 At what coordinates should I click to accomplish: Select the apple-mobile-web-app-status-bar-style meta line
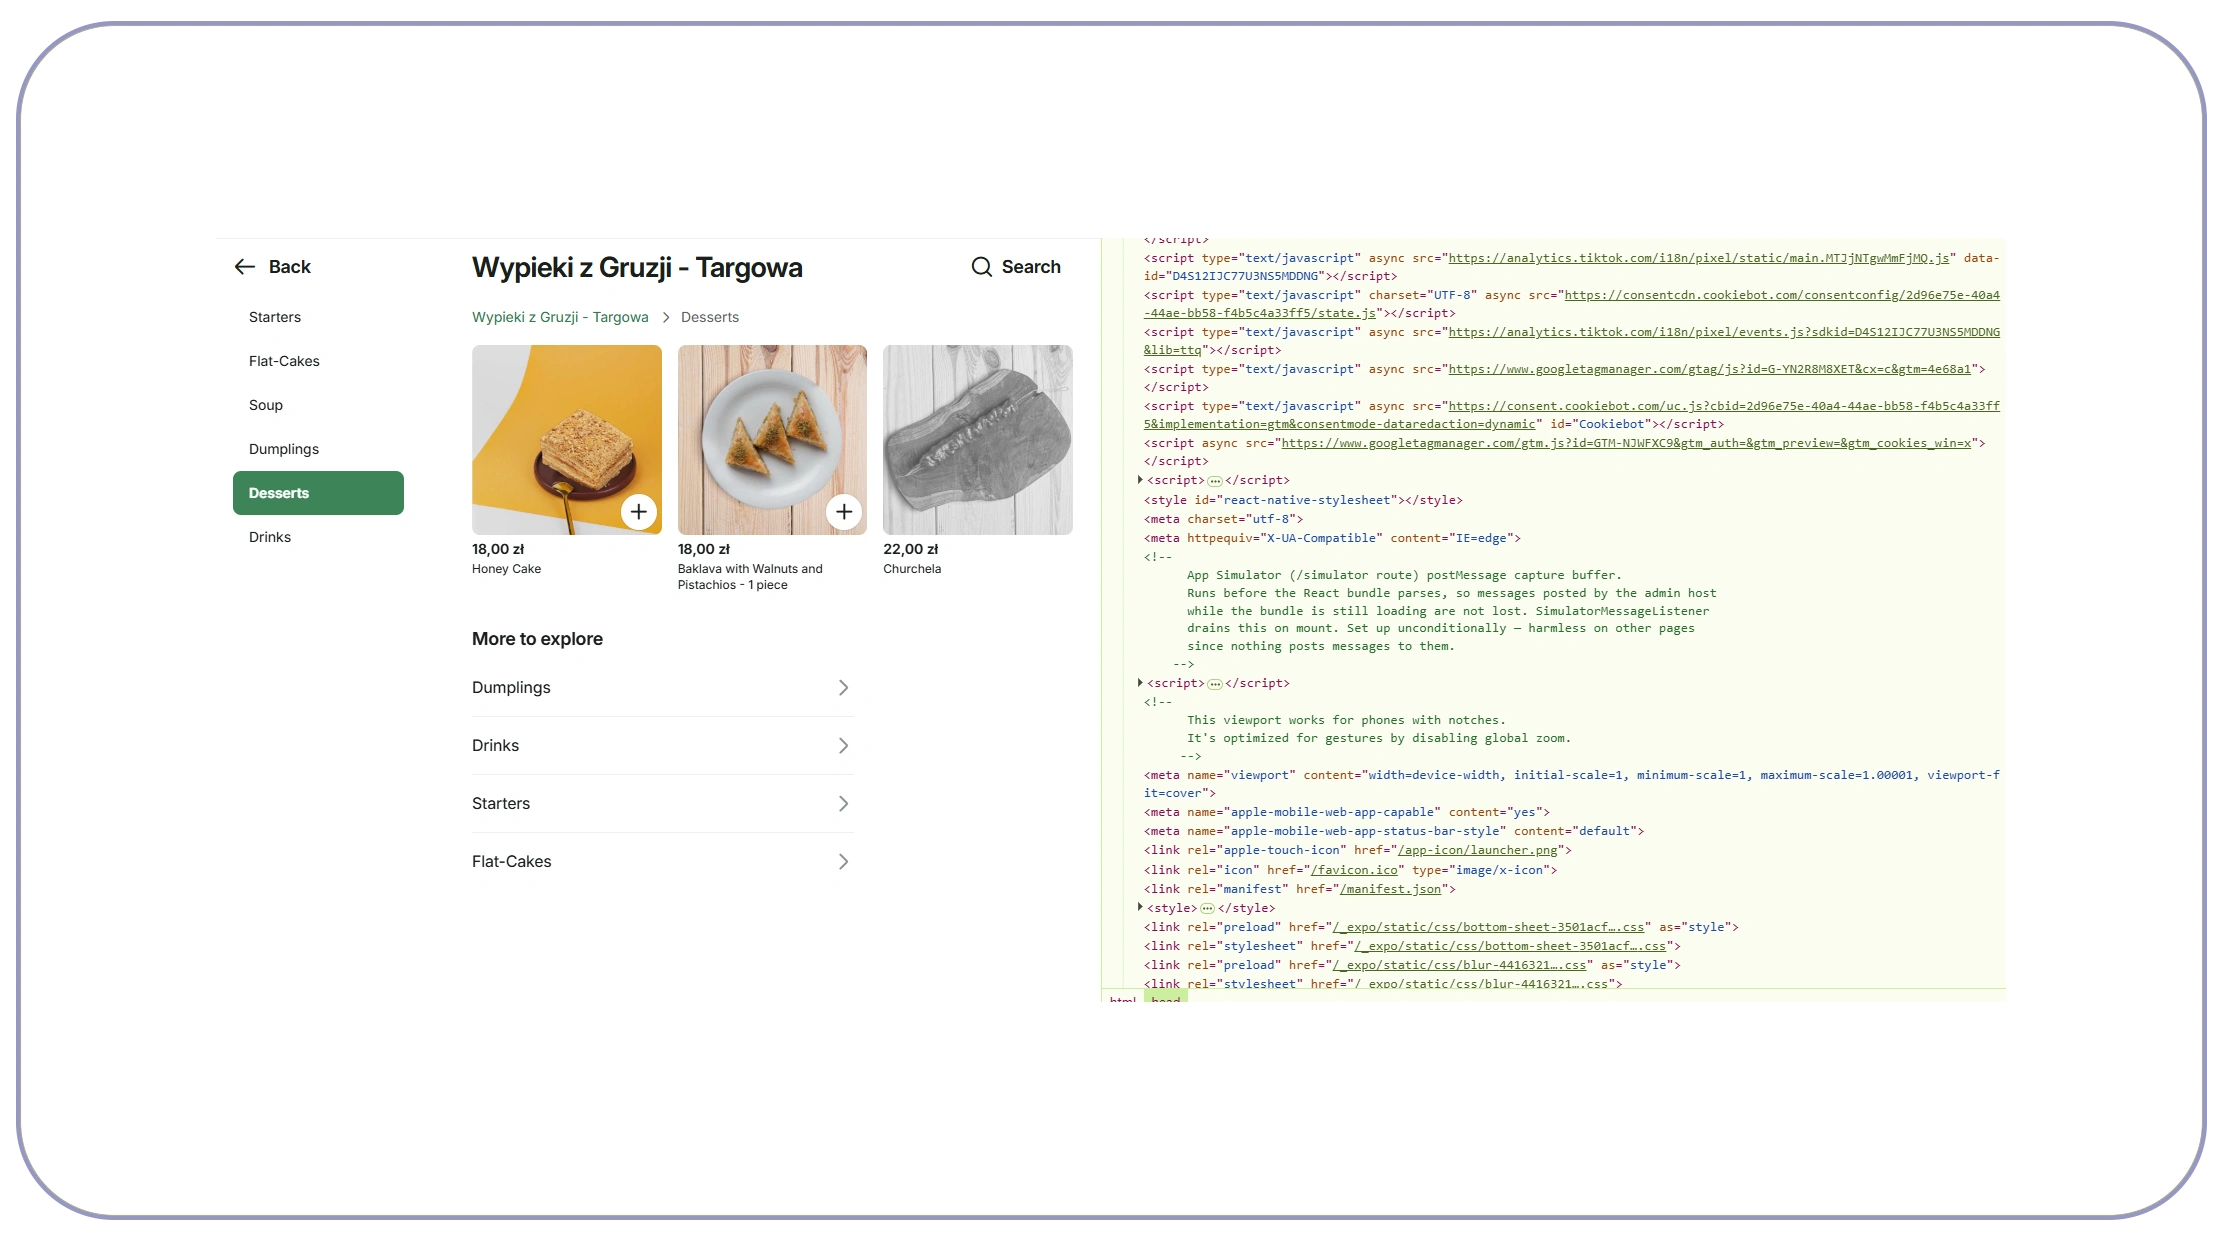tap(1394, 831)
